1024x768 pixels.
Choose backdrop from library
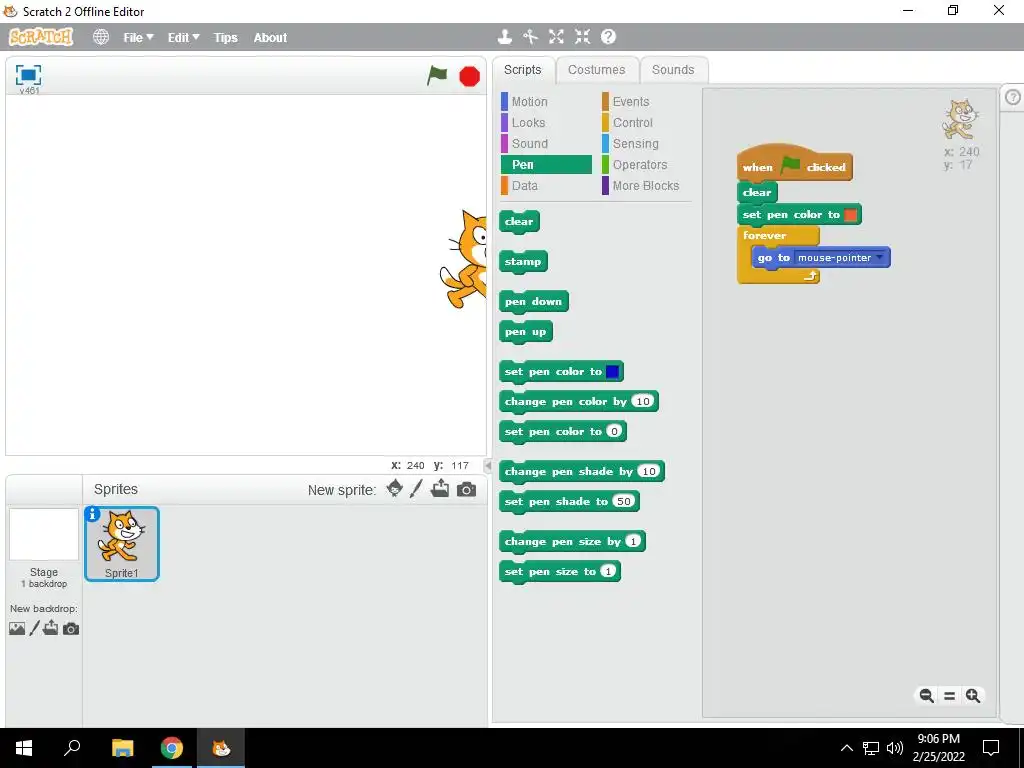17,628
